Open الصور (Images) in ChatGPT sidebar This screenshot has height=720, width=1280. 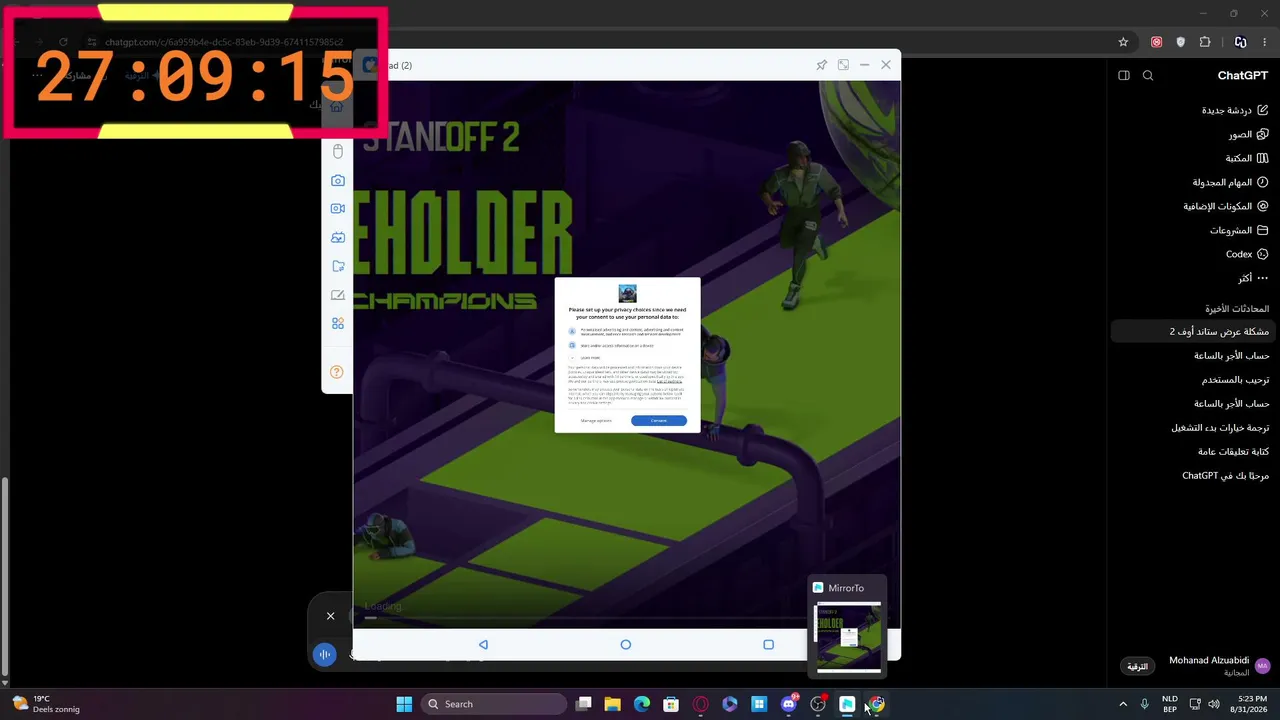click(x=1248, y=134)
